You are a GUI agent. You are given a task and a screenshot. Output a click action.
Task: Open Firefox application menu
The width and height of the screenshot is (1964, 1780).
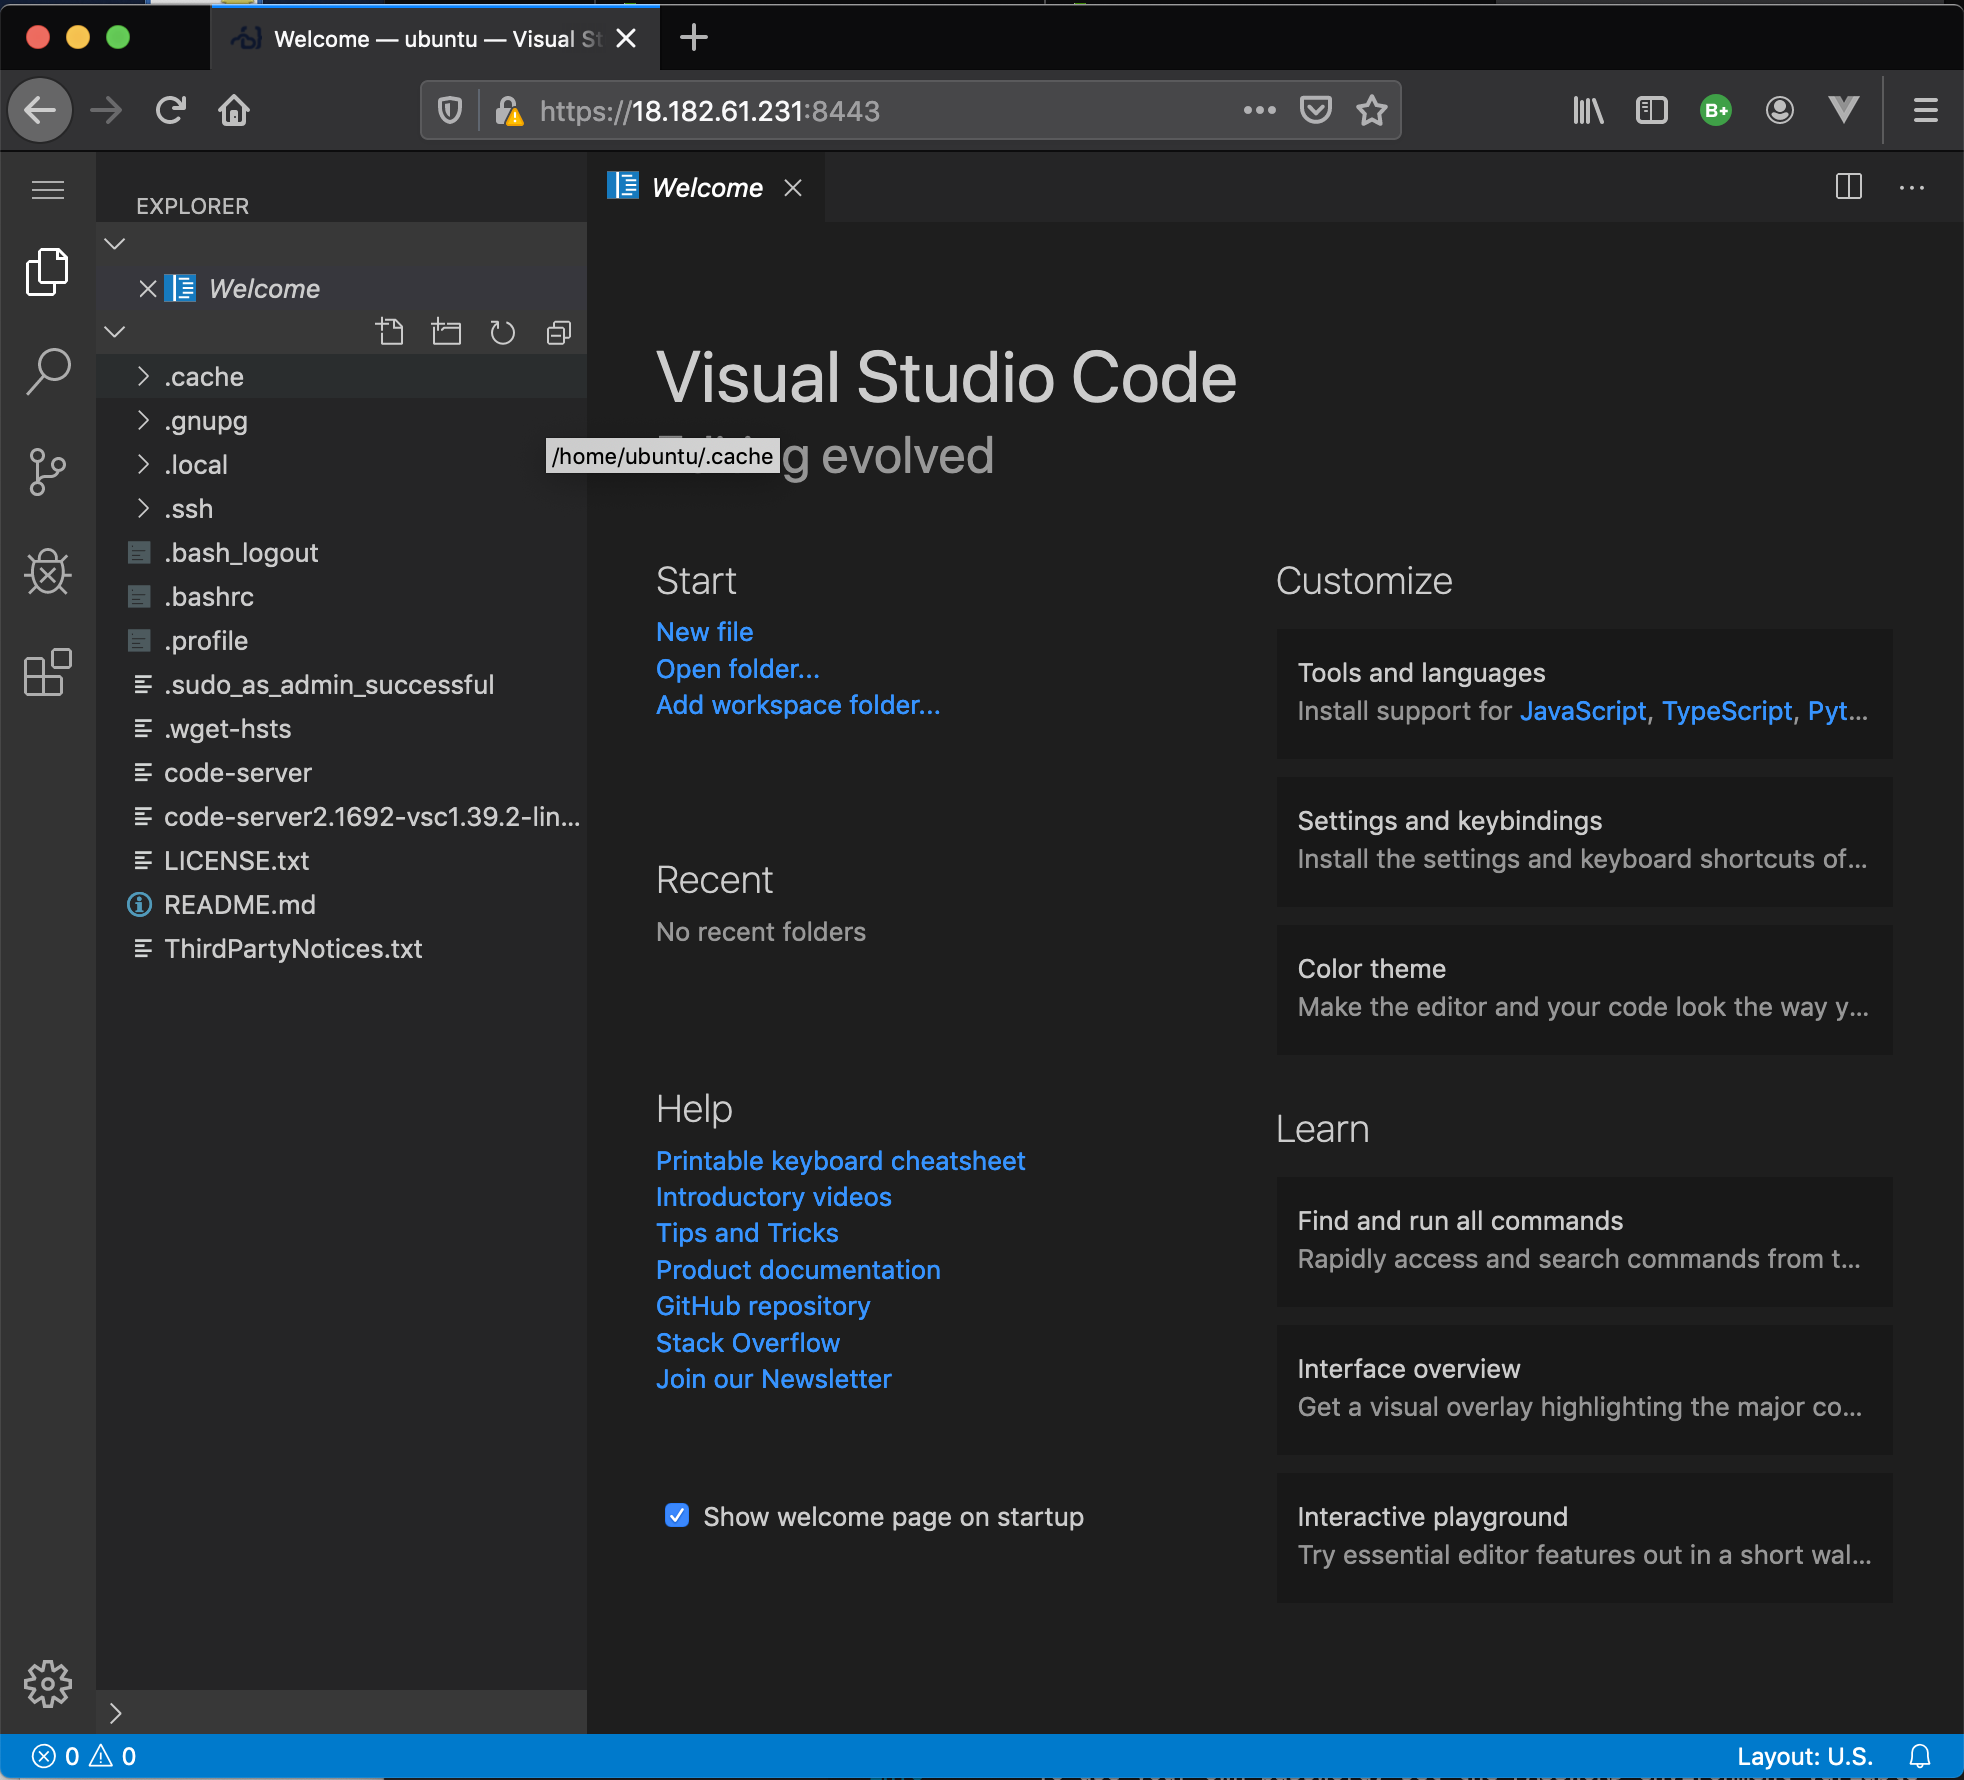point(1925,110)
